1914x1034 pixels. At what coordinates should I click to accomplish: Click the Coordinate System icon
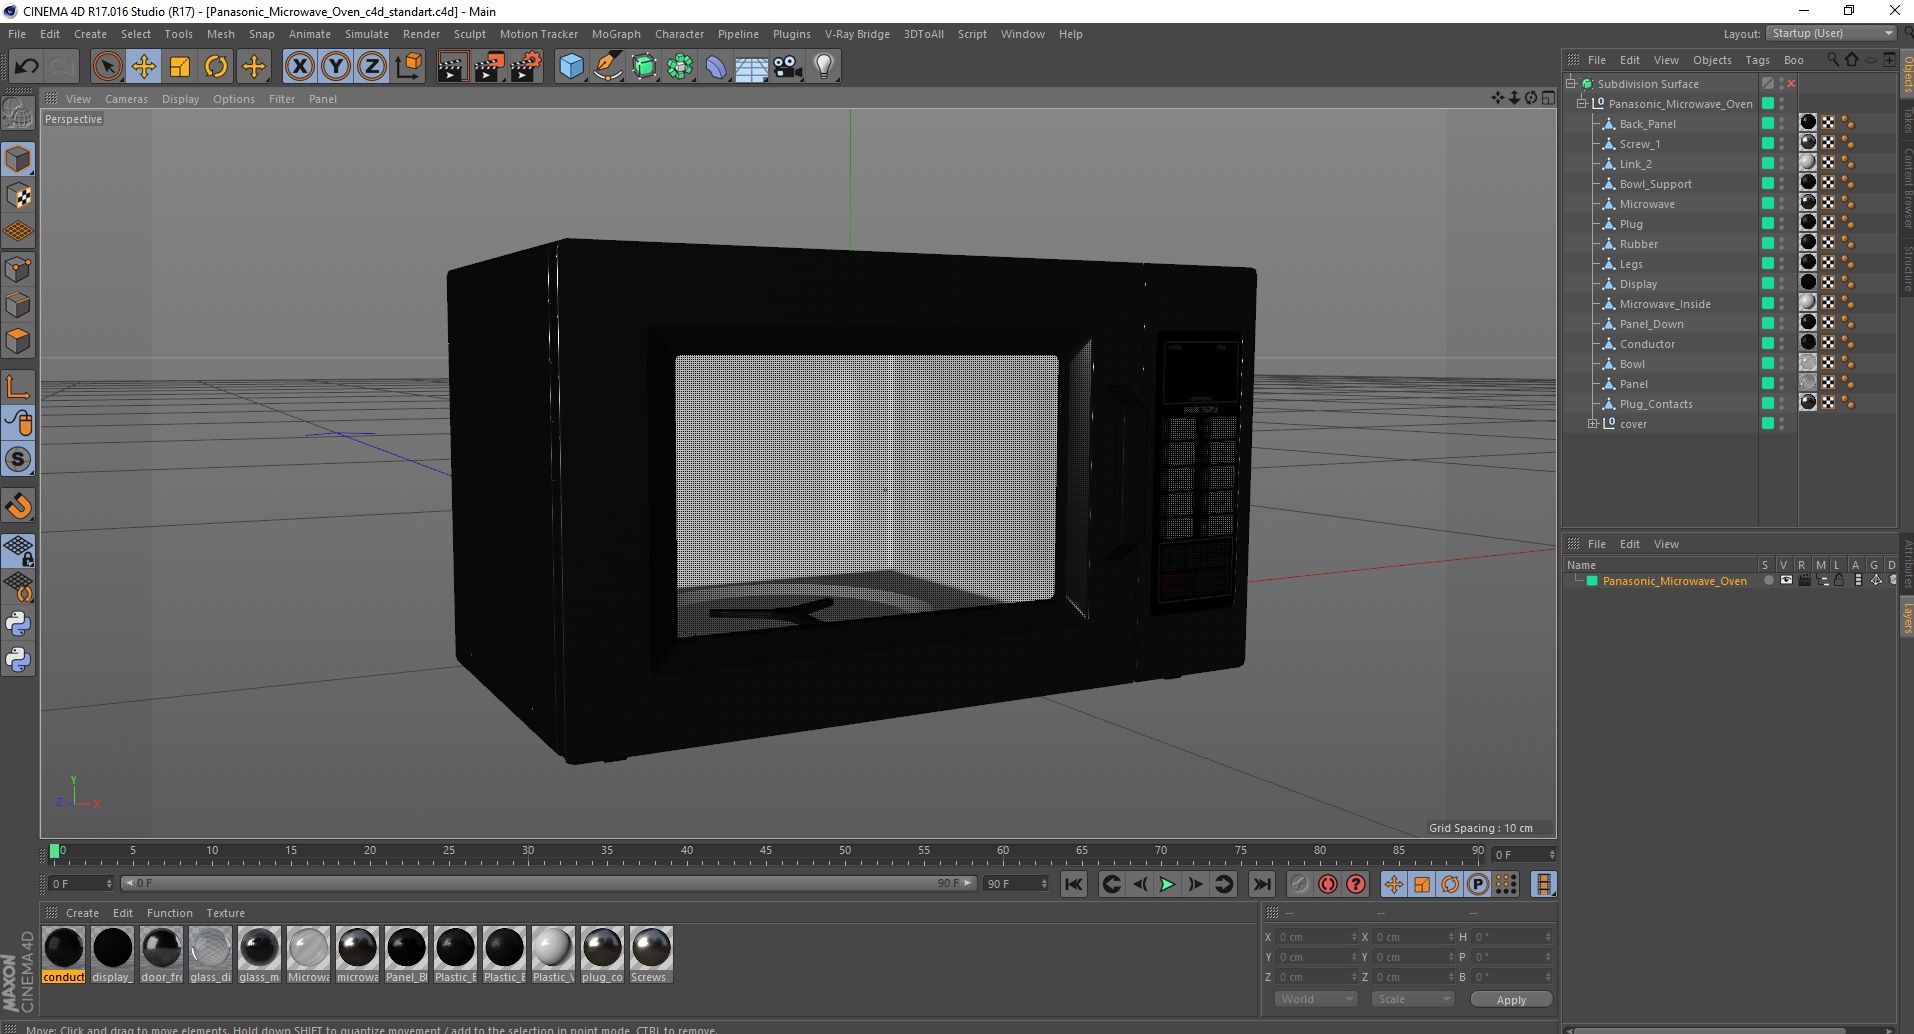click(x=408, y=67)
